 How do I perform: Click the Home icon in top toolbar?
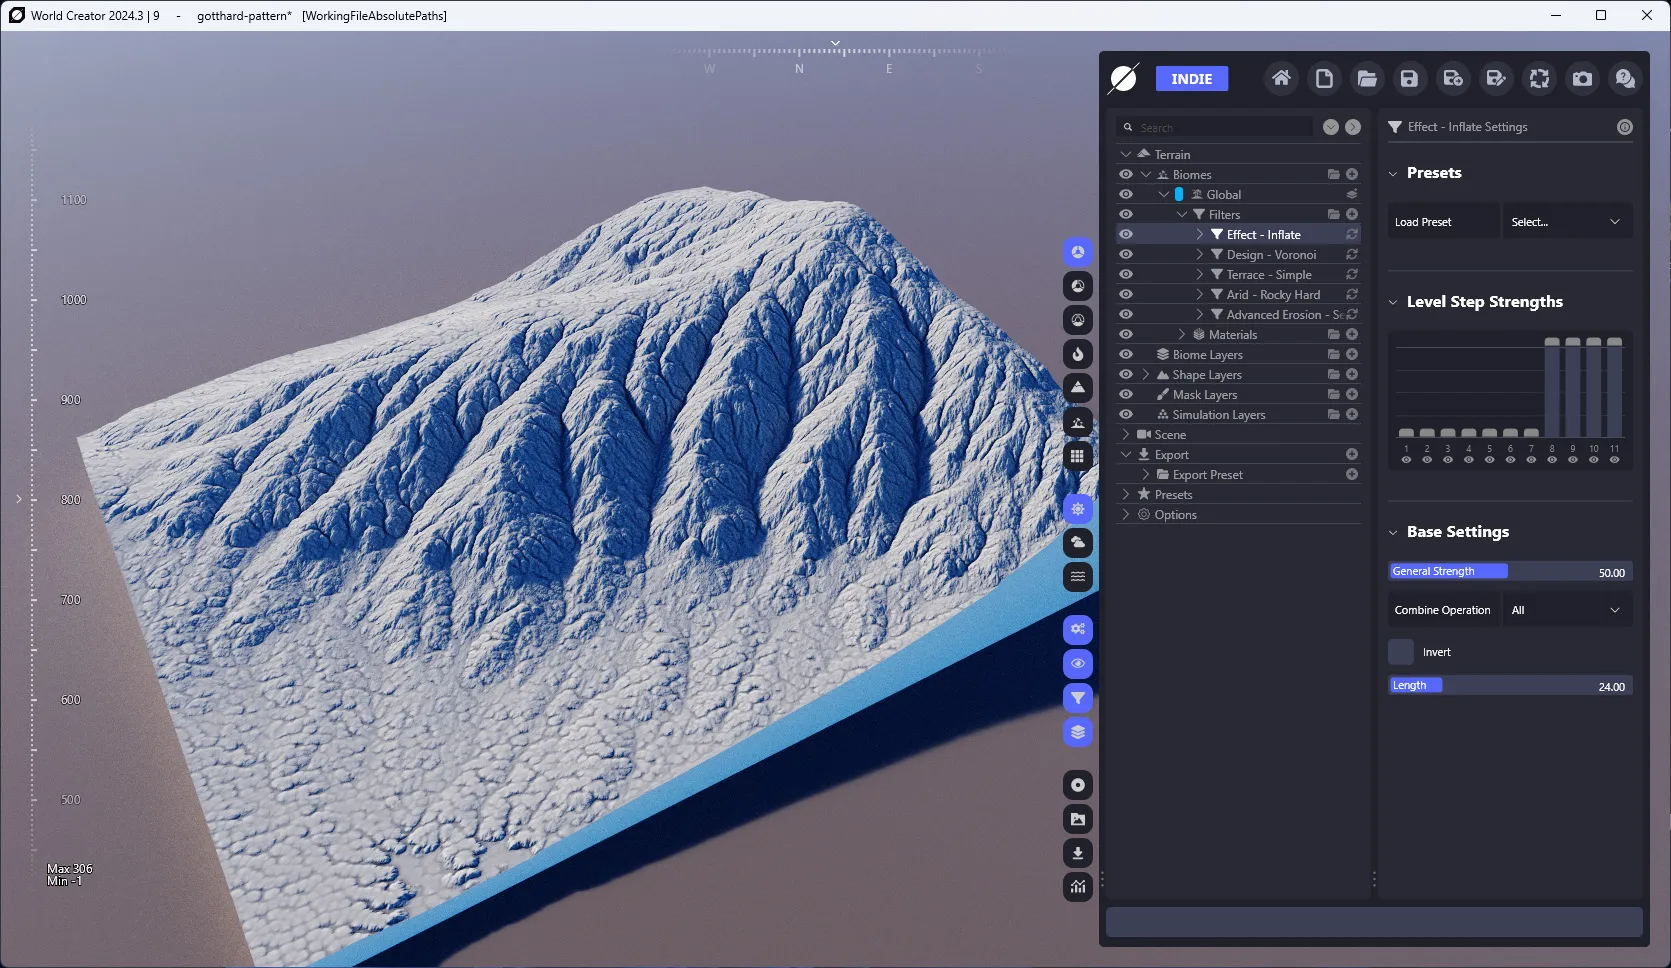1281,78
